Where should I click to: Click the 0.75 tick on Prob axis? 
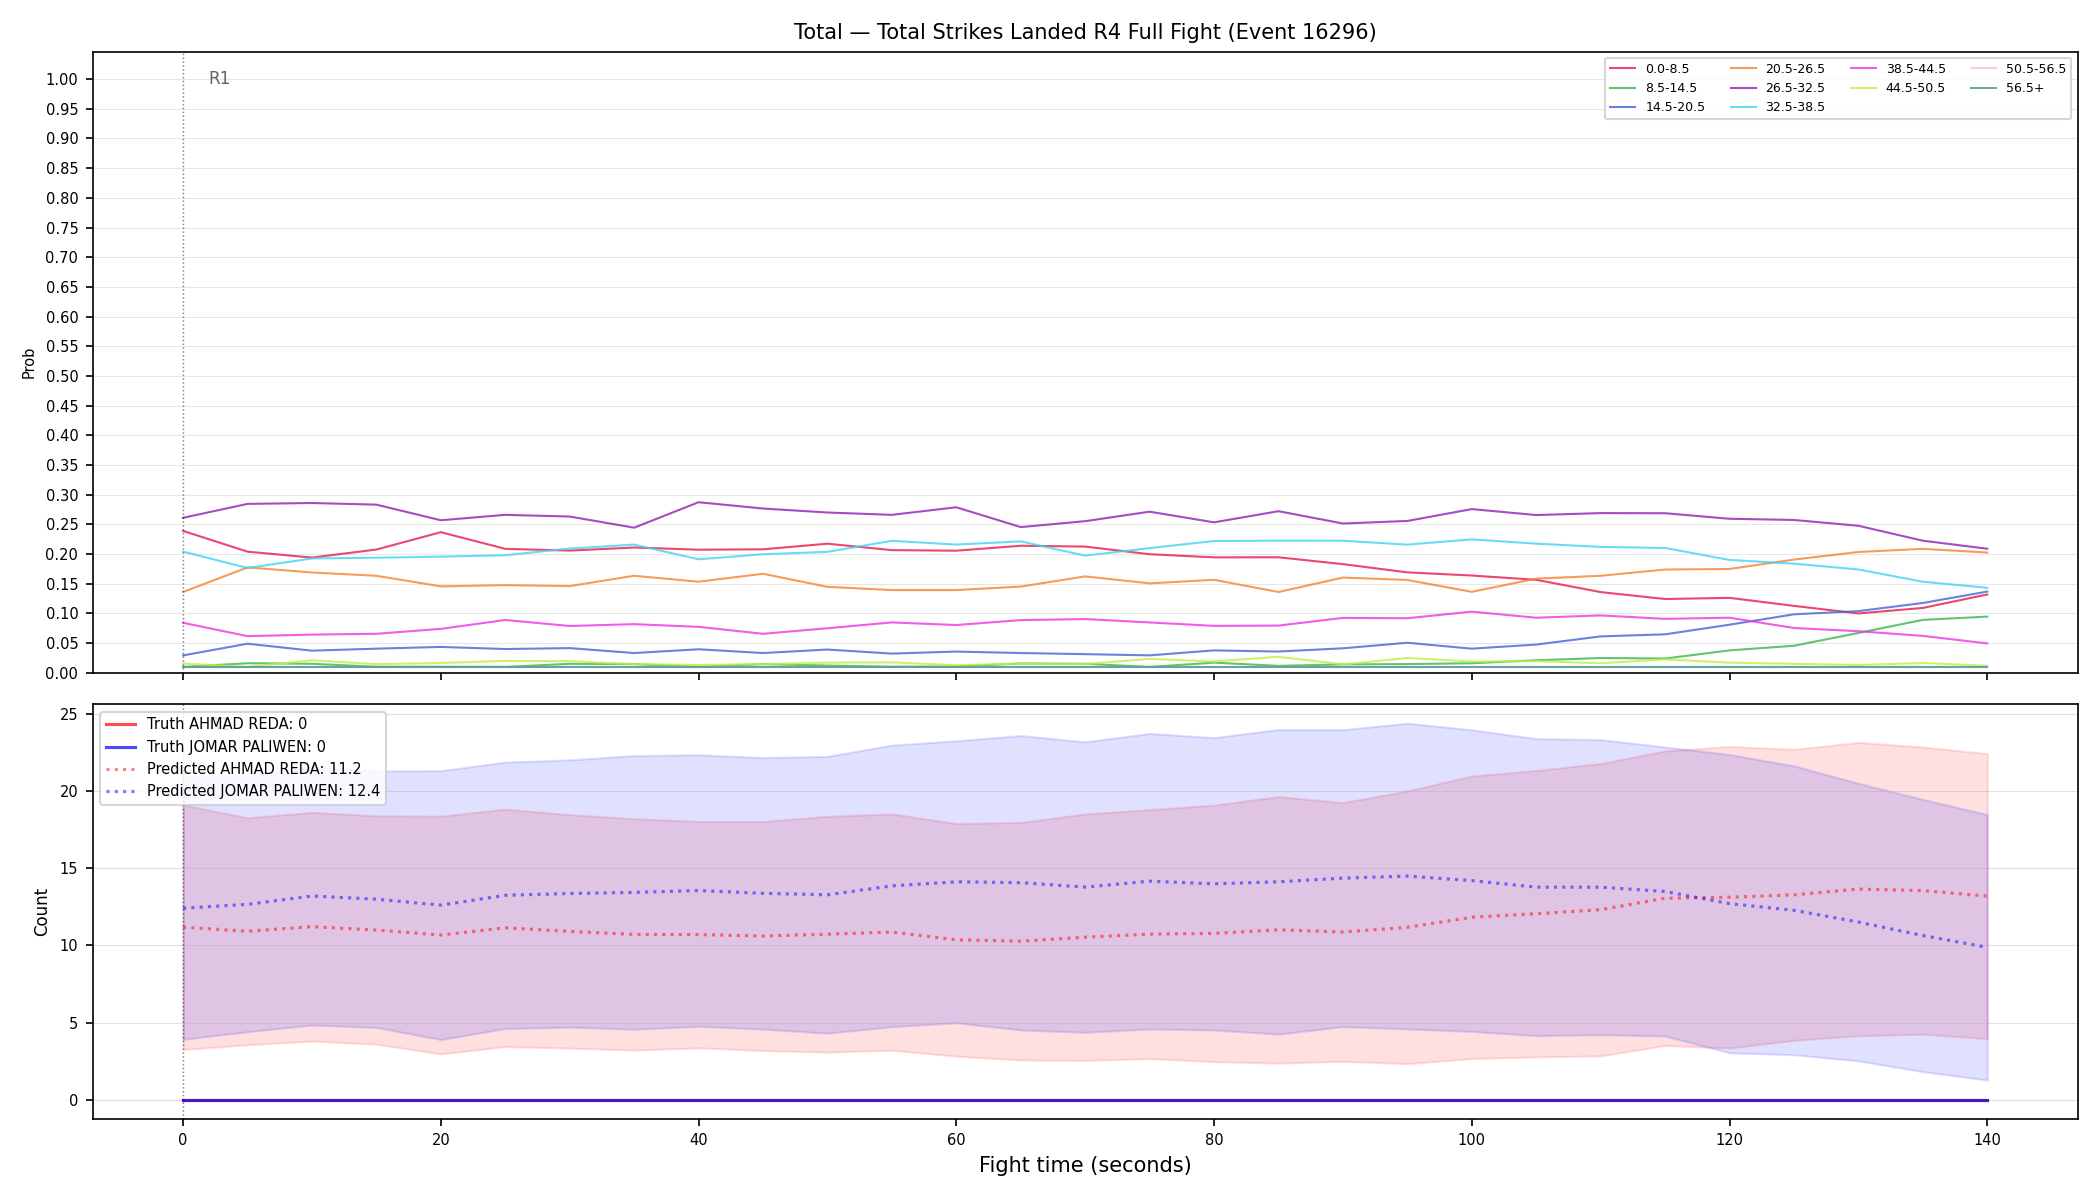(x=62, y=228)
